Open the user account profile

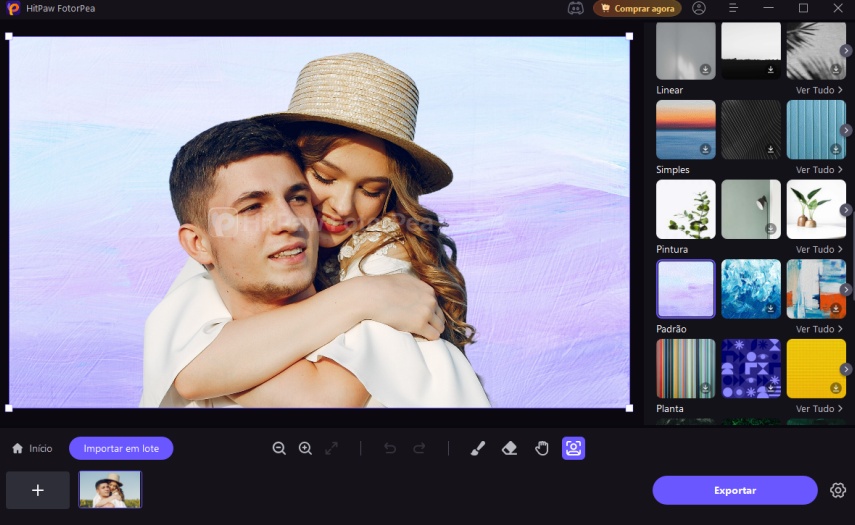698,8
